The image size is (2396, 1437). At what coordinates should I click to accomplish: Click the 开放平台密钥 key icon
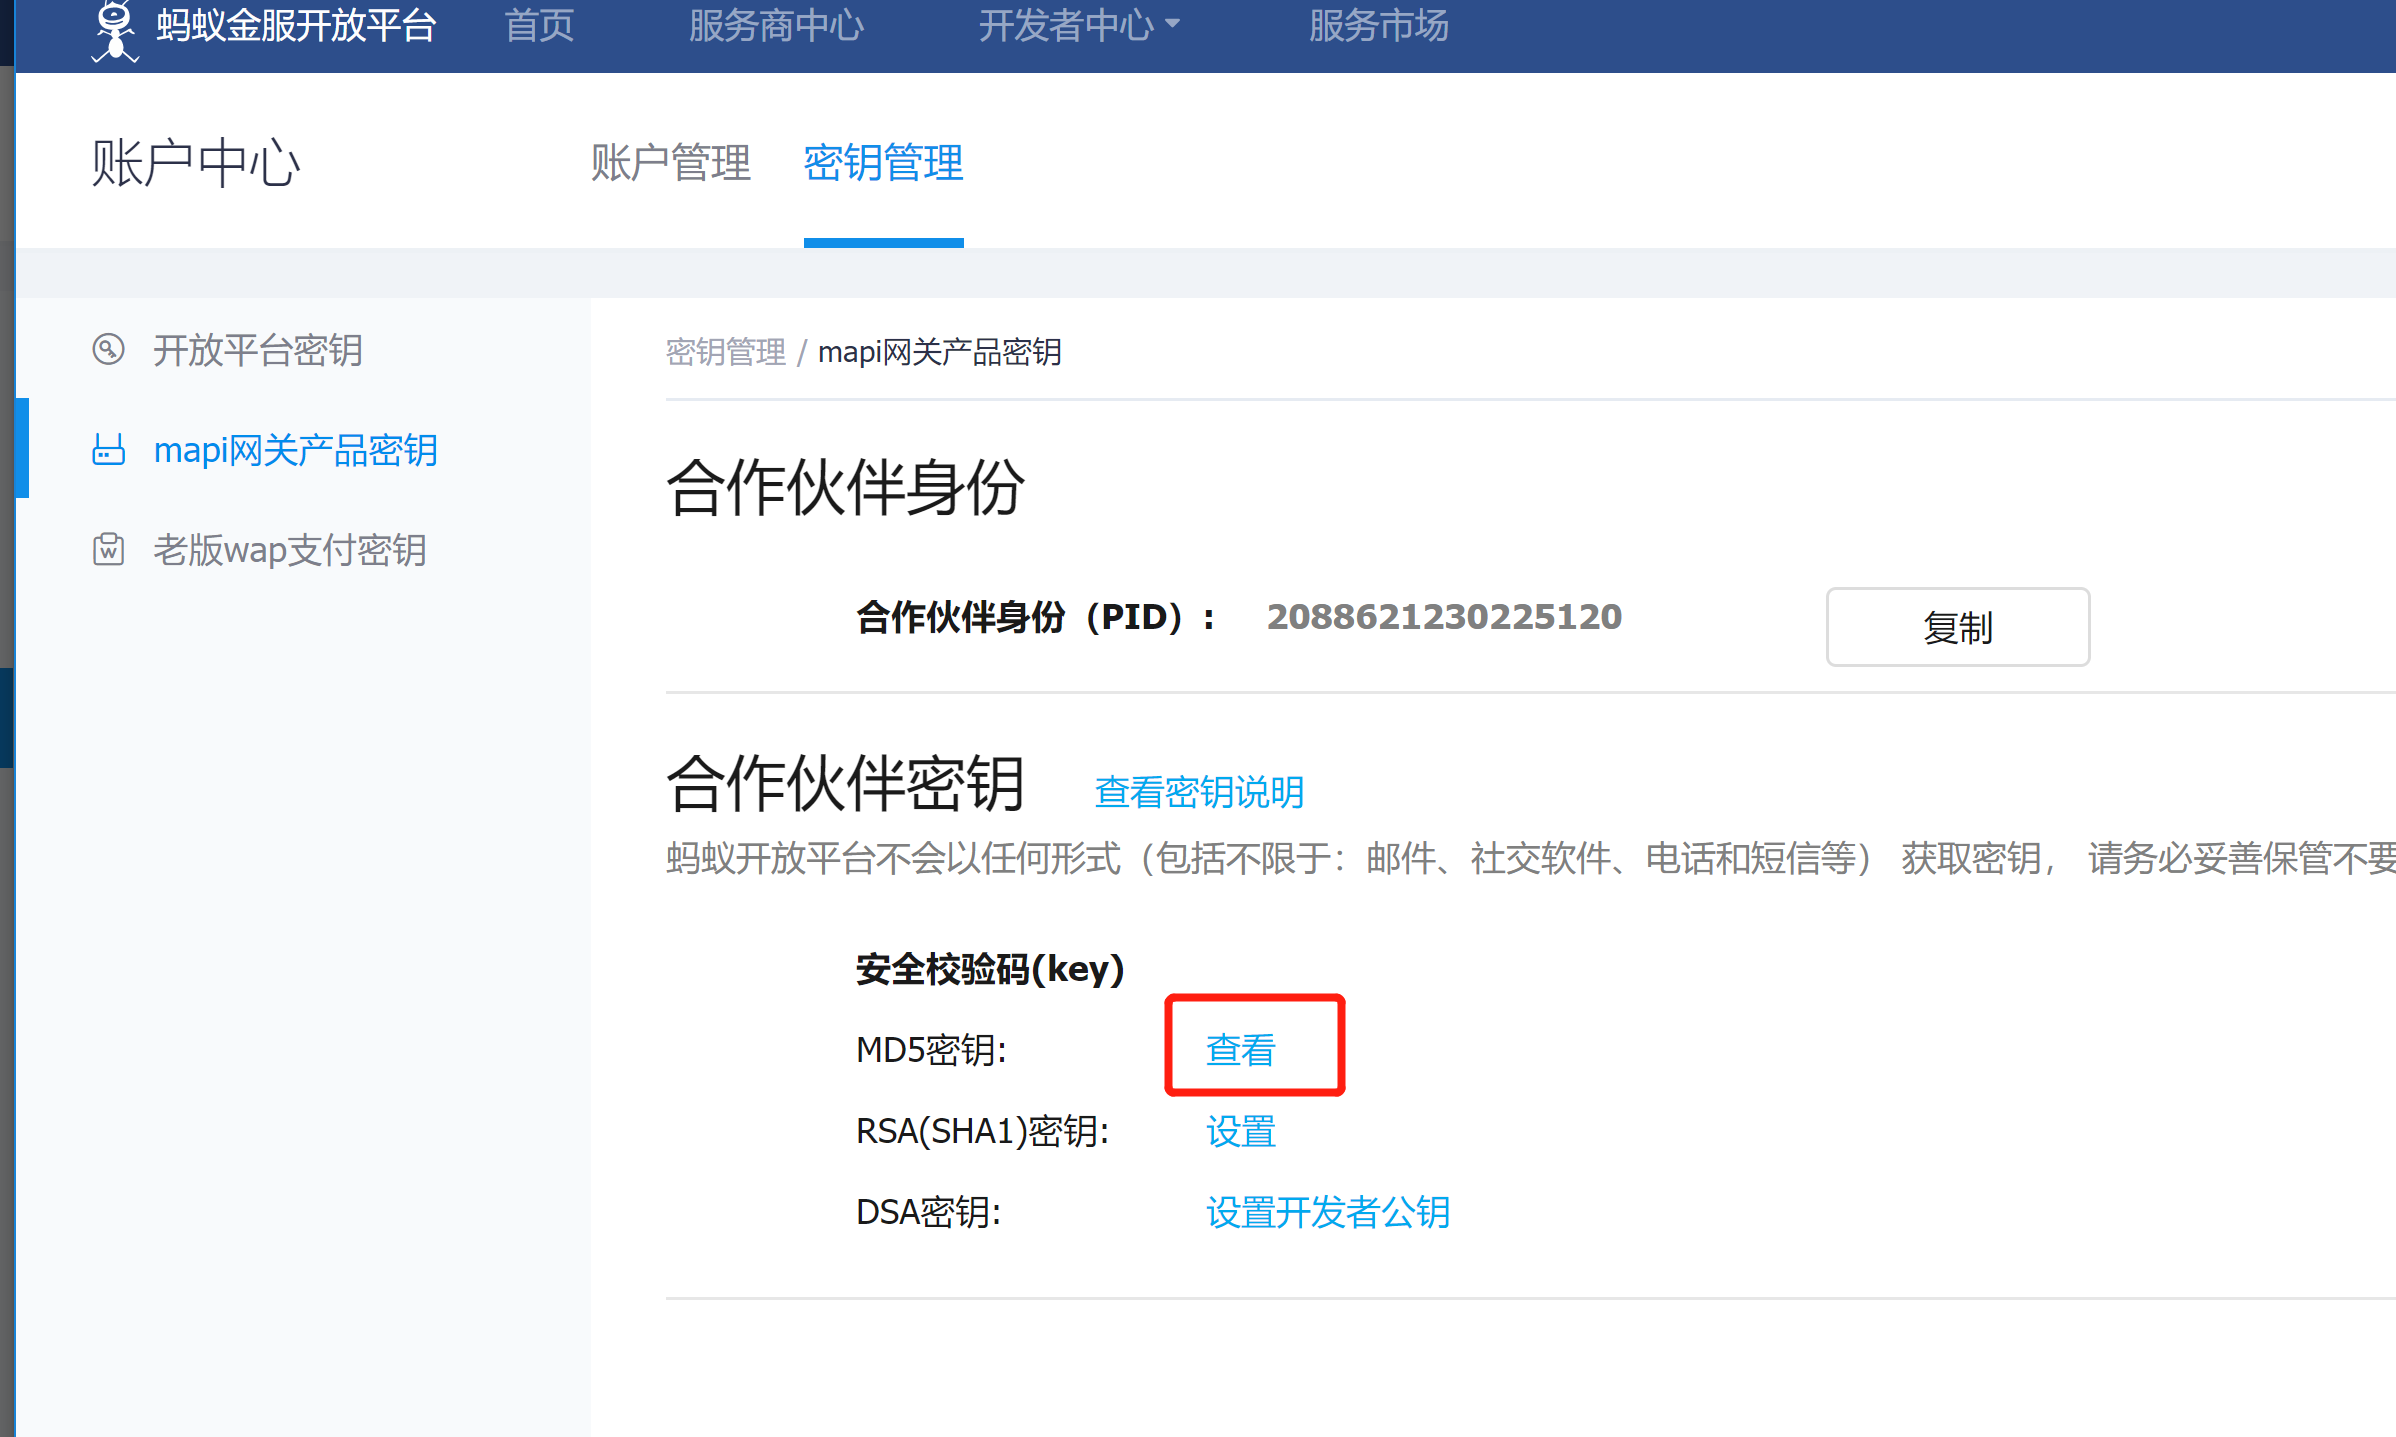pos(108,349)
